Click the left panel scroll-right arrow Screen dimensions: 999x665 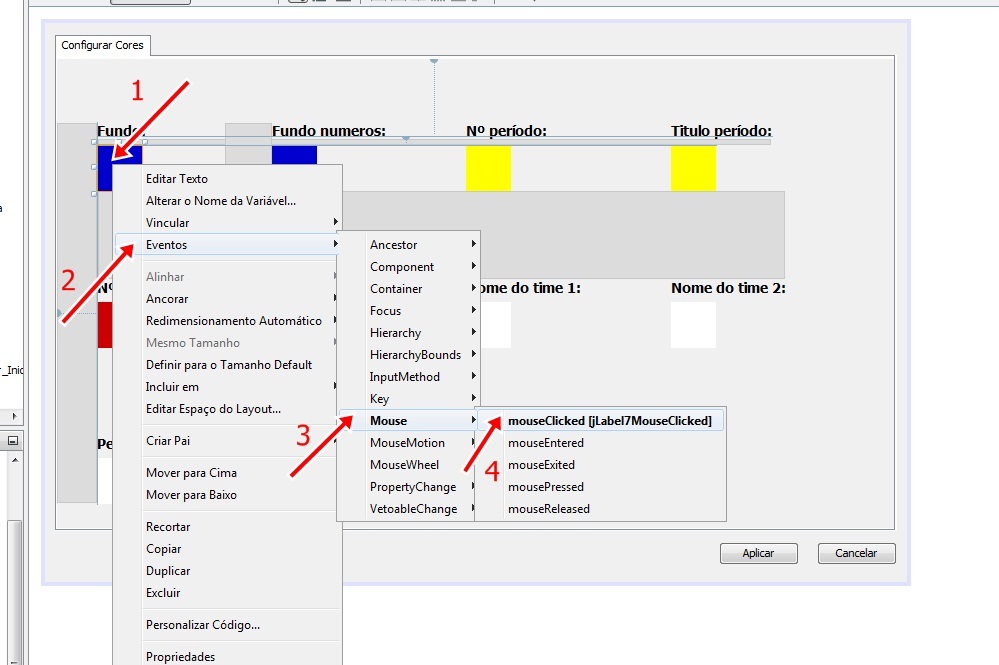coord(15,417)
